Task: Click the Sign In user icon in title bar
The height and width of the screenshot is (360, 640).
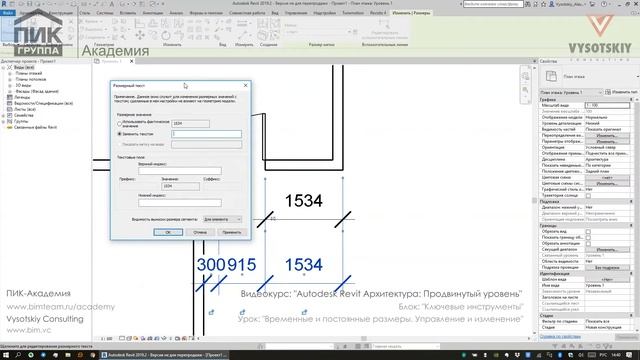Action: [552, 4]
